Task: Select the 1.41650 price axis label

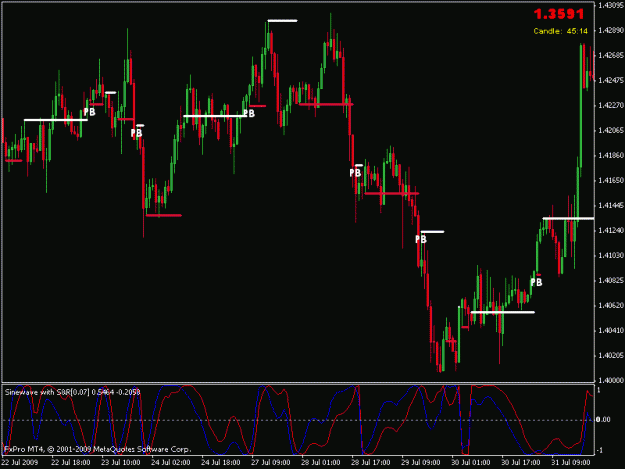Action: [x=610, y=181]
